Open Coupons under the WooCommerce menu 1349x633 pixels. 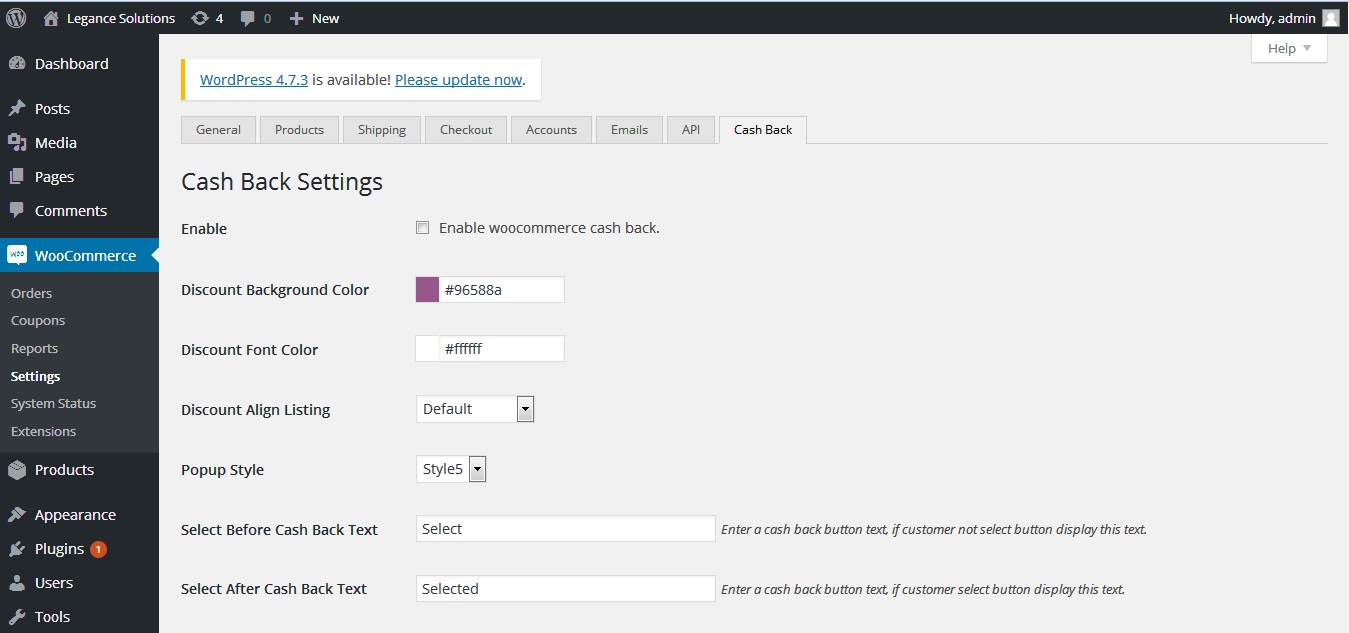pyautogui.click(x=38, y=321)
